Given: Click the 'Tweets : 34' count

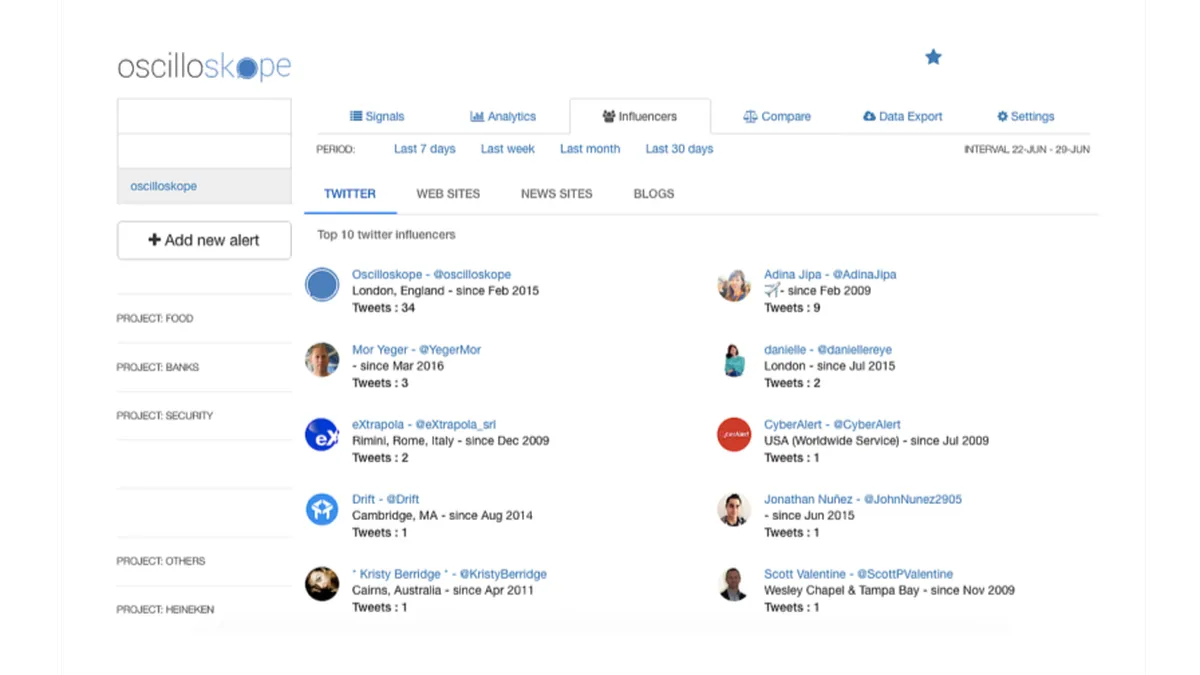Looking at the screenshot, I should [x=383, y=308].
